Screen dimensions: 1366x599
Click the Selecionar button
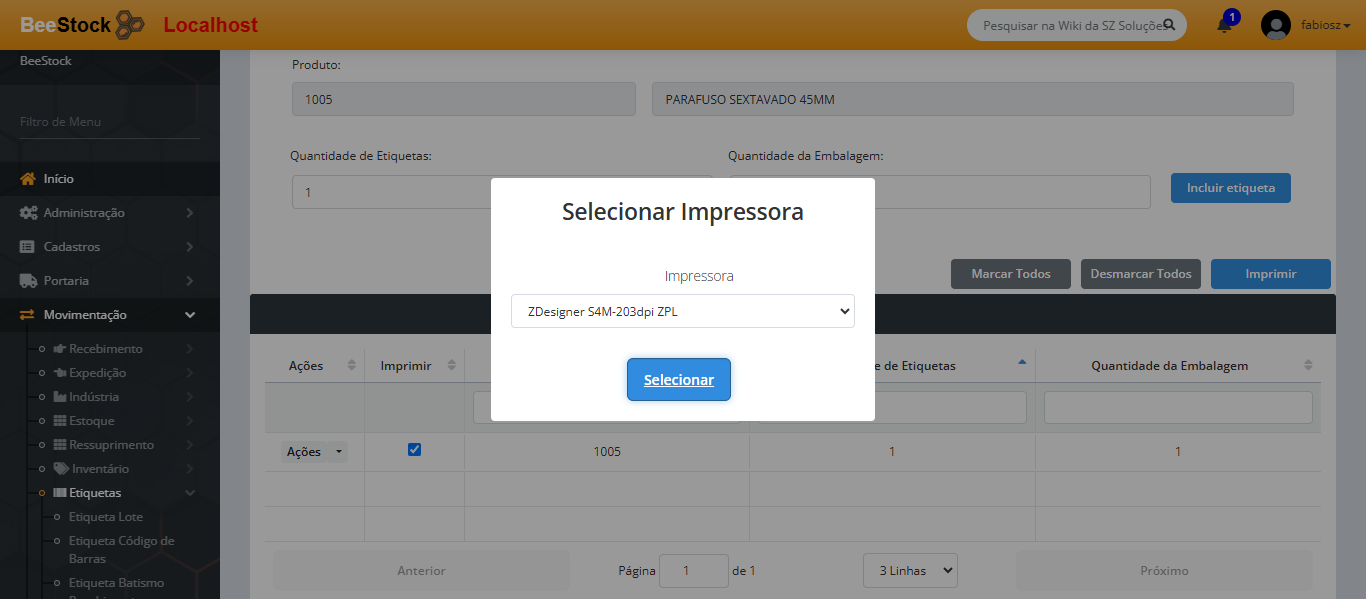click(x=679, y=380)
